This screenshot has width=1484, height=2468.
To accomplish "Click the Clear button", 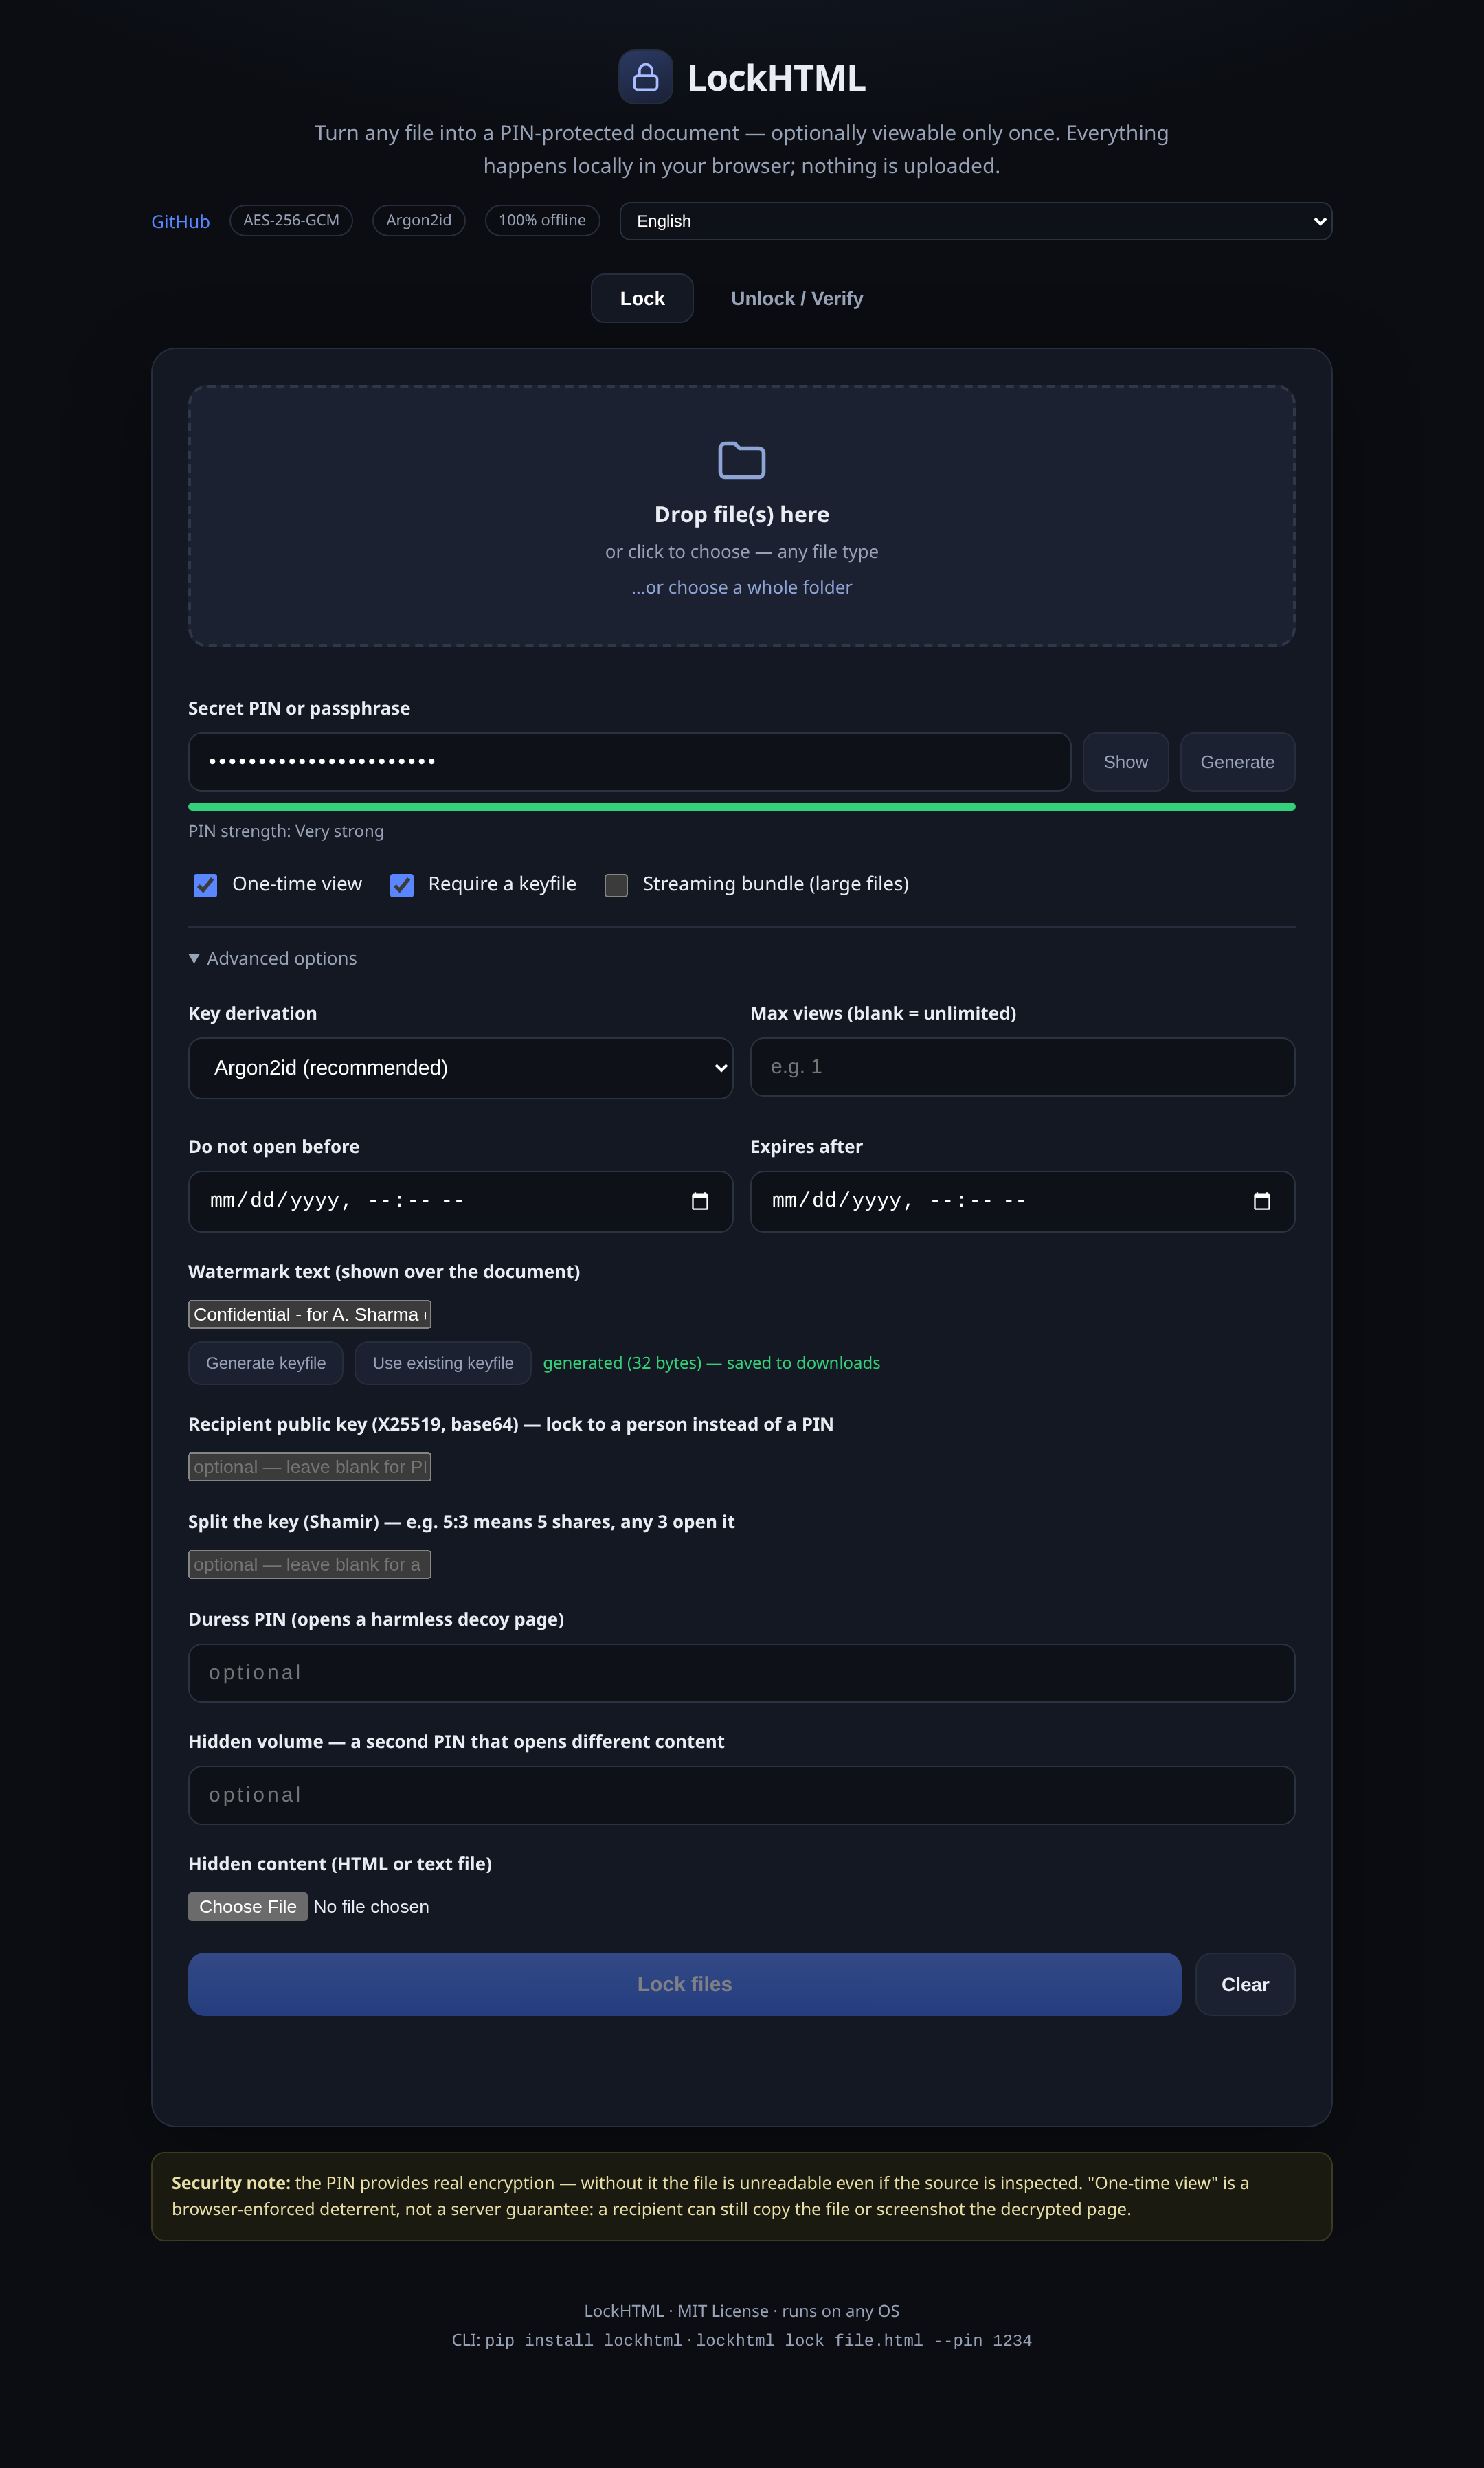I will click(x=1245, y=1984).
